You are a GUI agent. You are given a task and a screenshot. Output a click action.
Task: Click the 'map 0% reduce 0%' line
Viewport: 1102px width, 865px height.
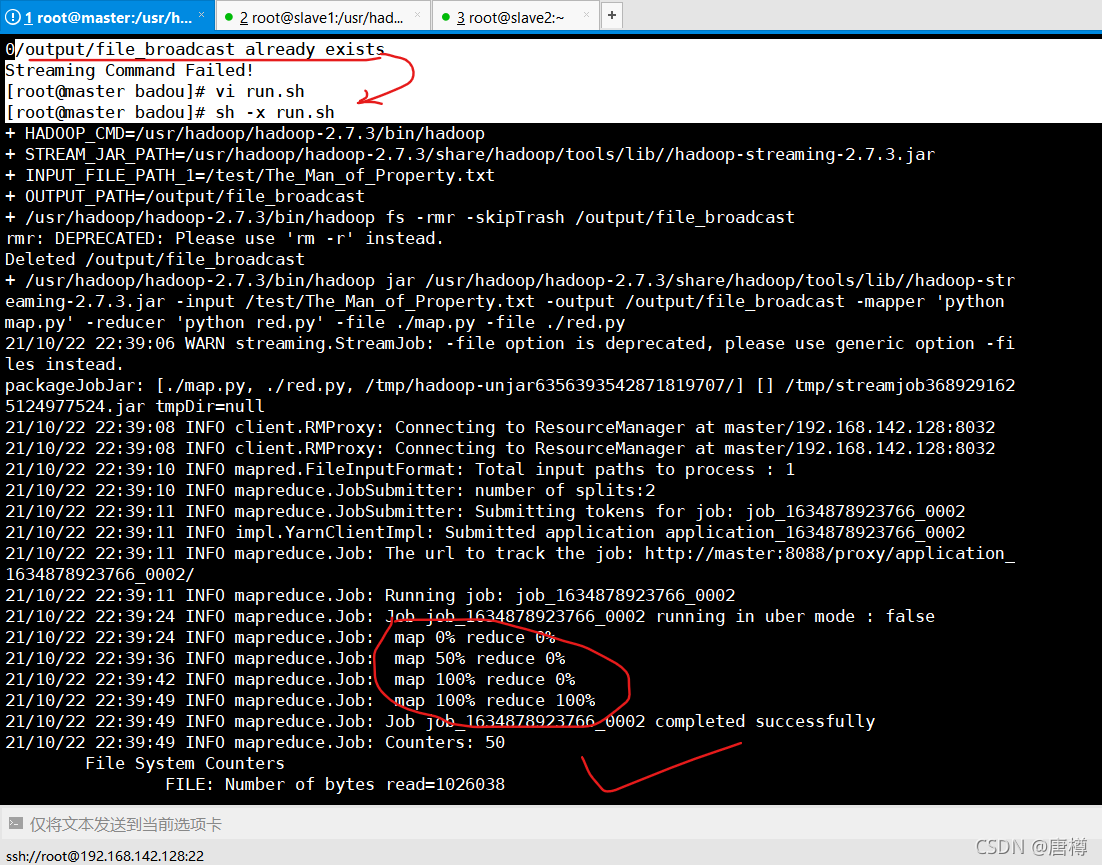pyautogui.click(x=280, y=638)
